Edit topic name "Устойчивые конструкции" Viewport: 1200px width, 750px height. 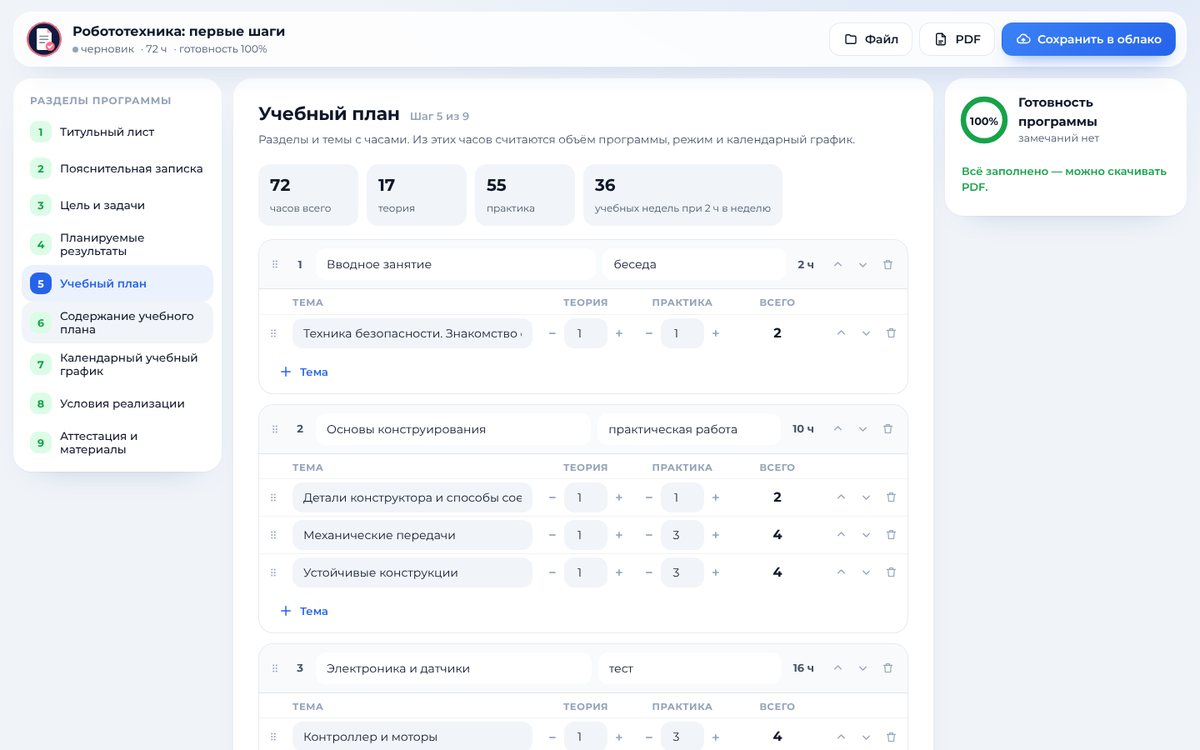412,573
